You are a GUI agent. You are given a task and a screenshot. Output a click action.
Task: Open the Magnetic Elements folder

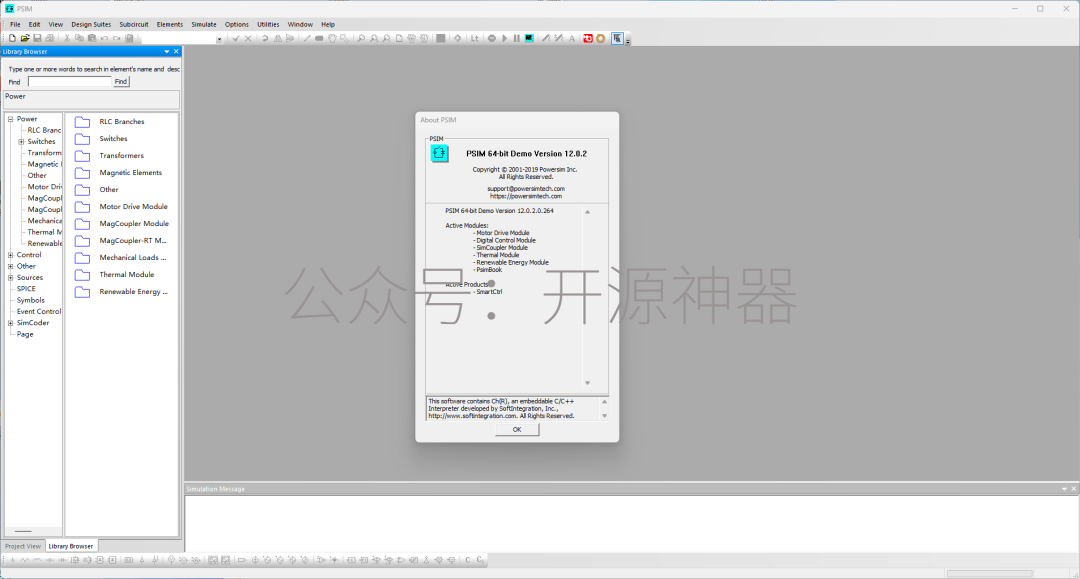click(118, 173)
